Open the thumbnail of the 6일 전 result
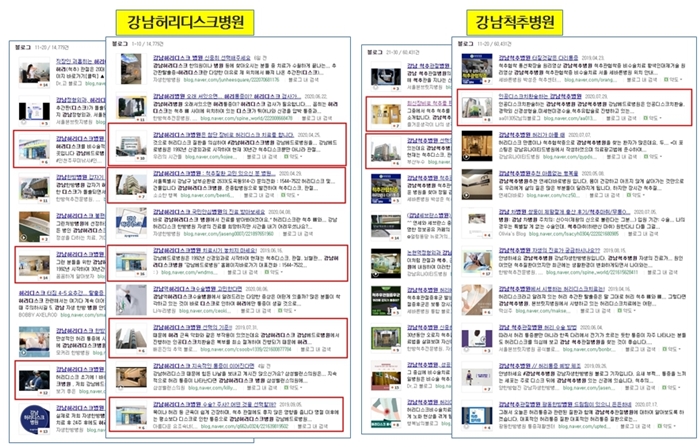Viewport: 700px width, 447px height. (131, 69)
